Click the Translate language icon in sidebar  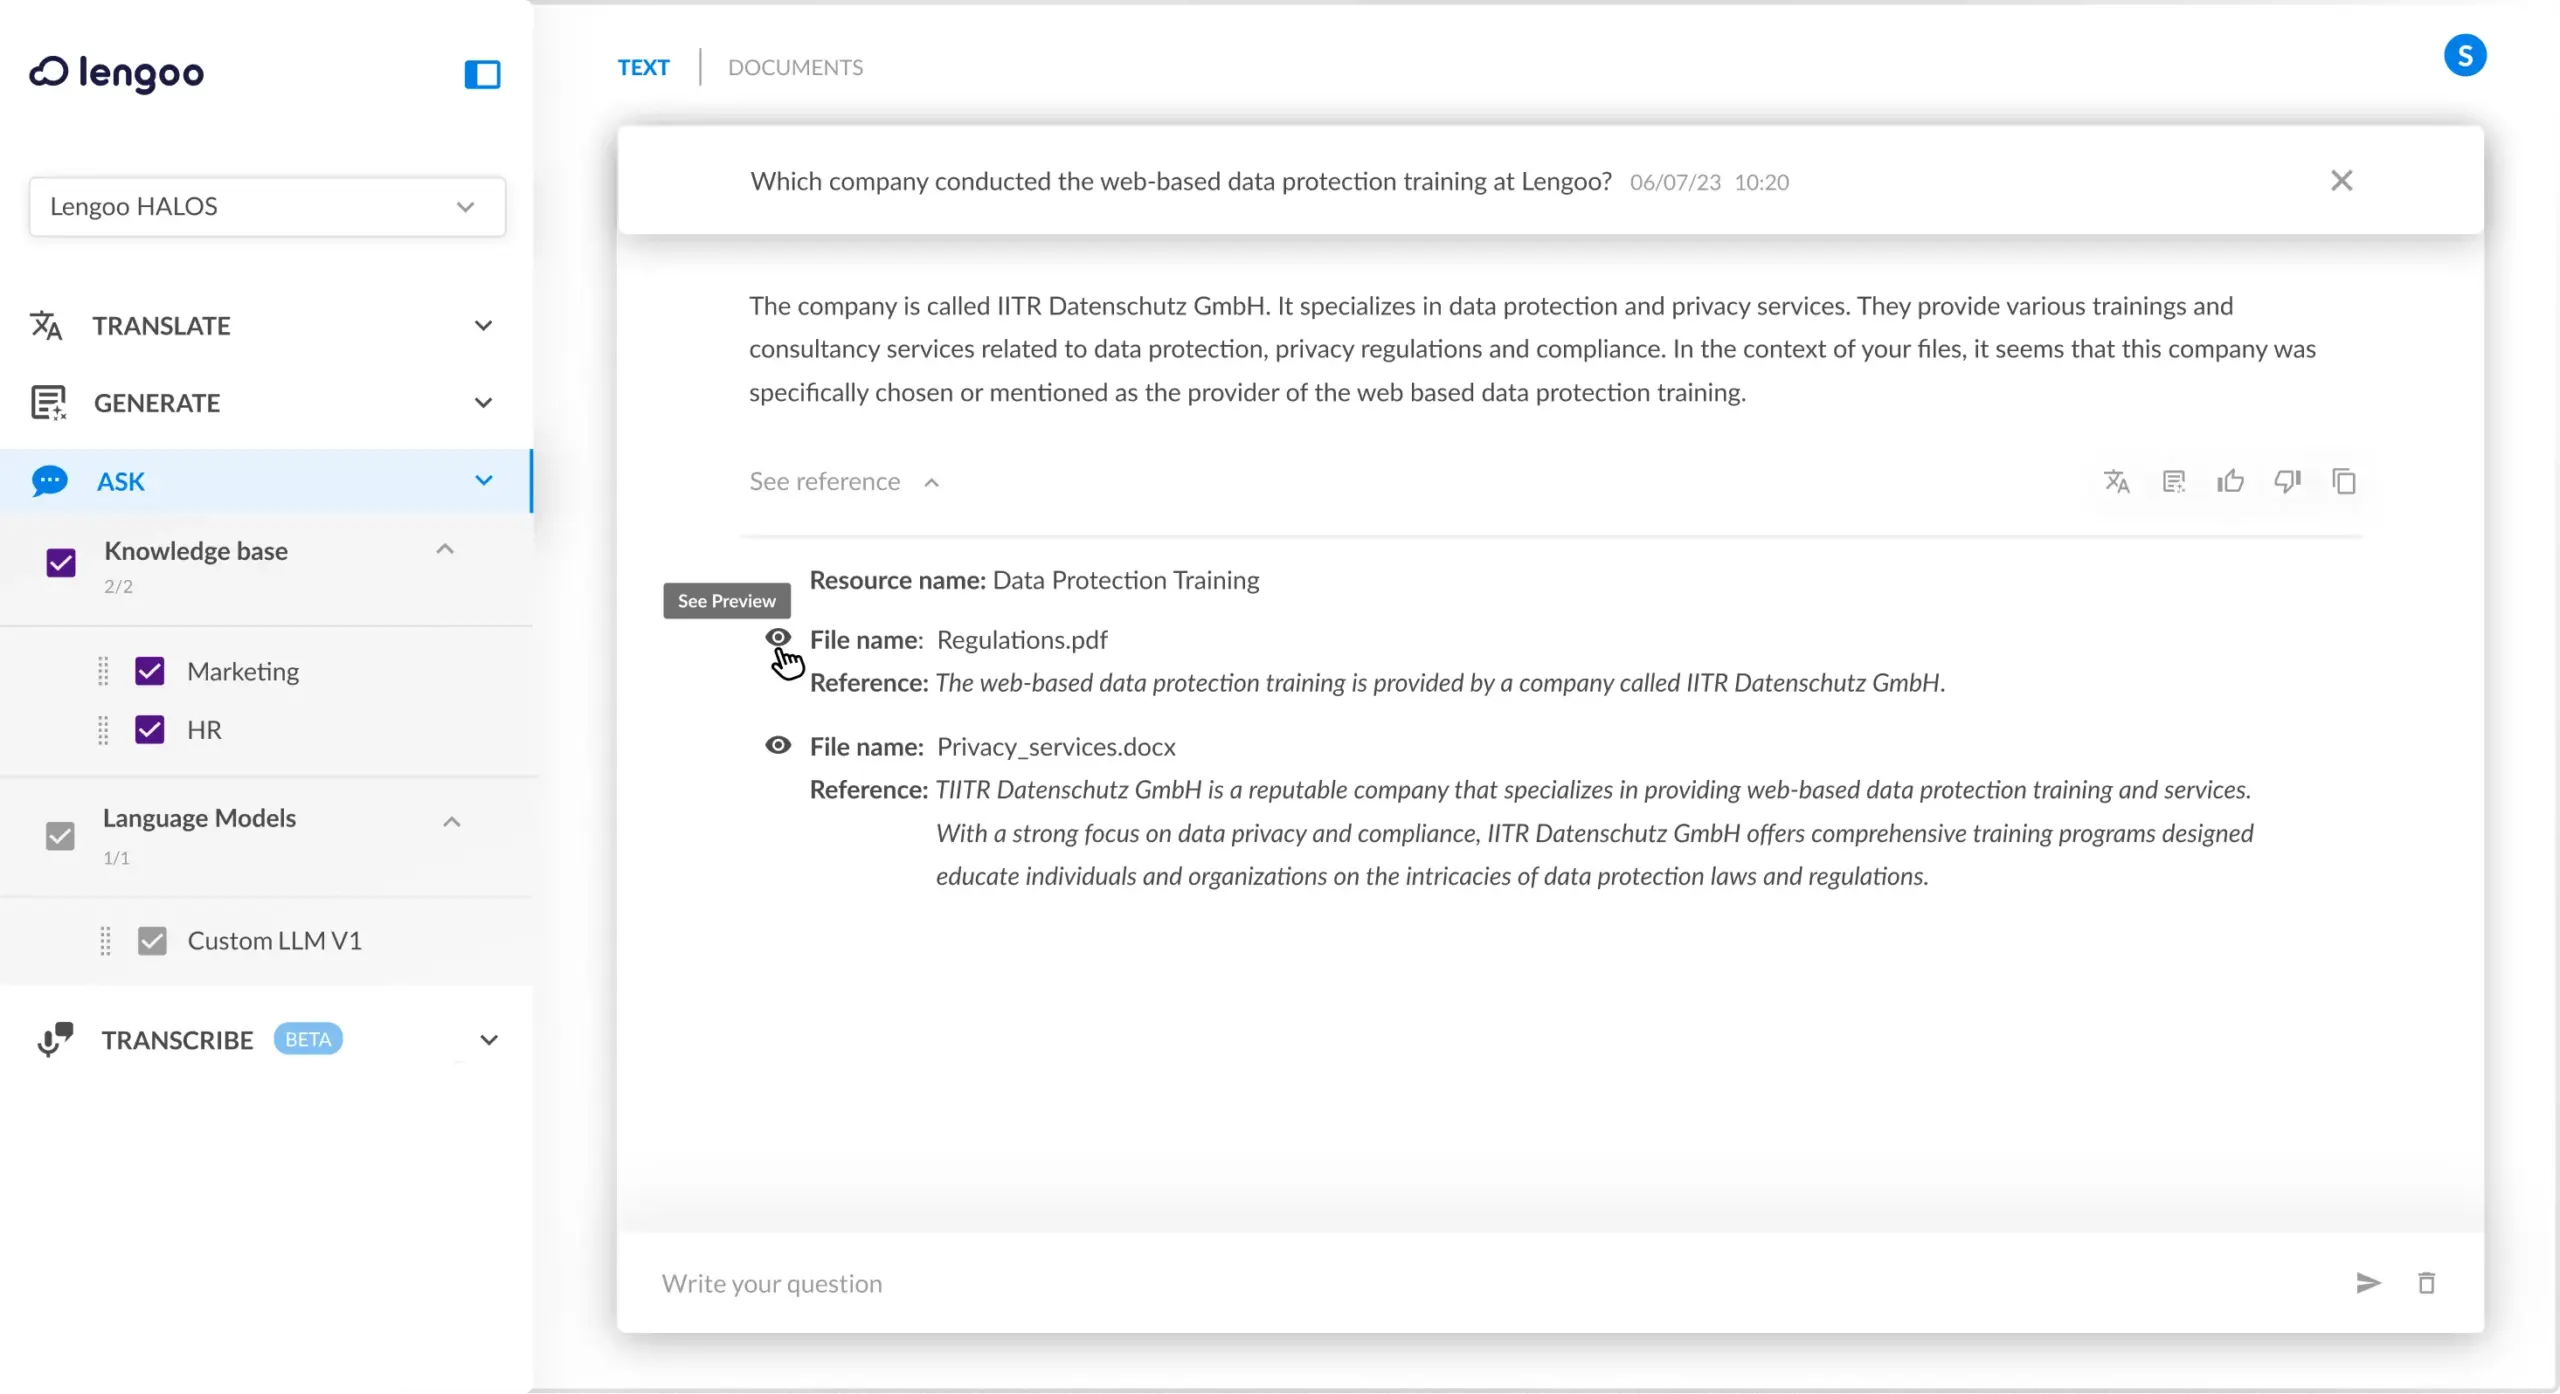pos(46,325)
